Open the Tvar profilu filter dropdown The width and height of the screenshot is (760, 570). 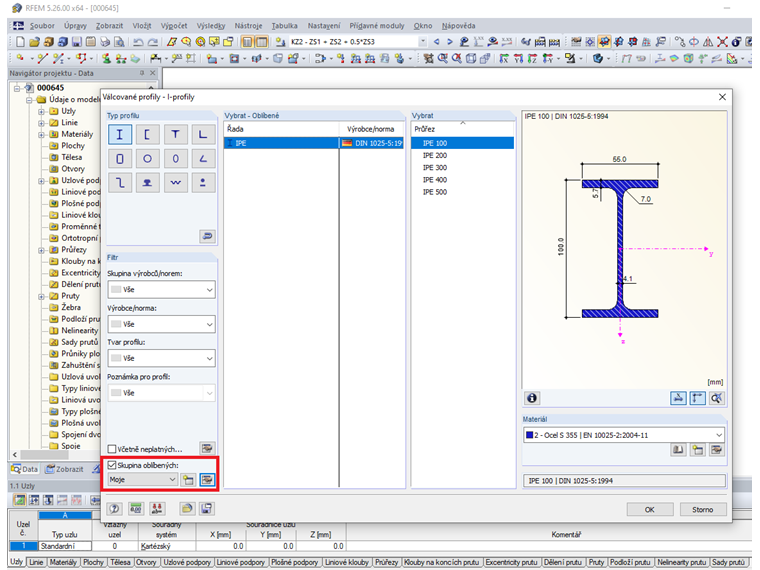point(161,358)
